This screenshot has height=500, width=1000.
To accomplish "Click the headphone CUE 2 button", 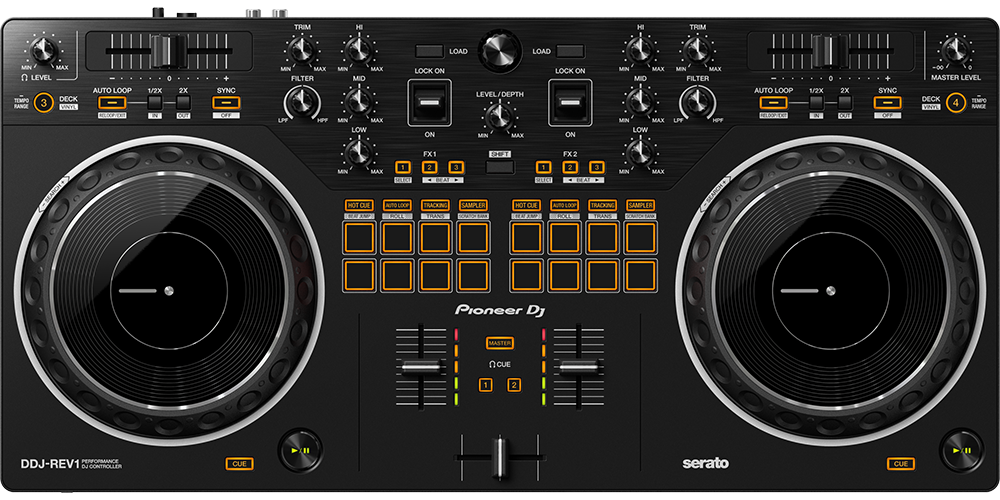I will tap(514, 385).
